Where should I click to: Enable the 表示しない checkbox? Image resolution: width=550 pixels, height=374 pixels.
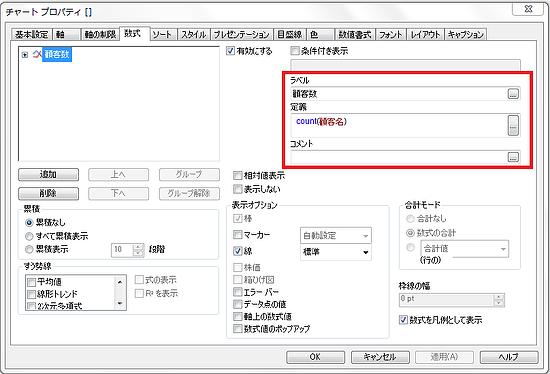[x=237, y=189]
